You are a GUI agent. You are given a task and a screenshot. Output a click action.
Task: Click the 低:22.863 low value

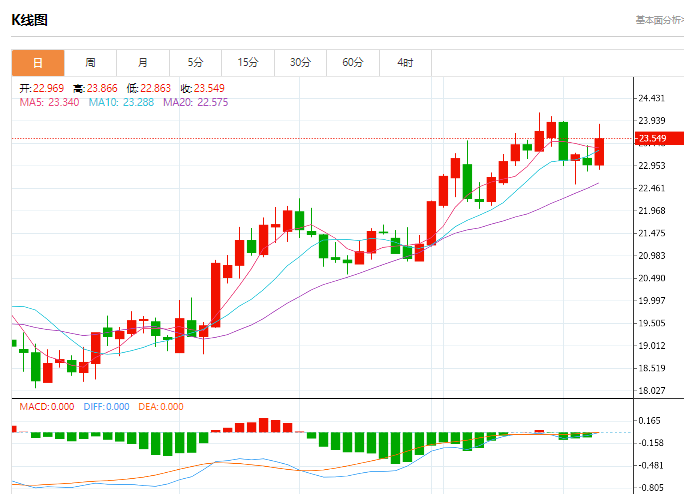point(149,88)
